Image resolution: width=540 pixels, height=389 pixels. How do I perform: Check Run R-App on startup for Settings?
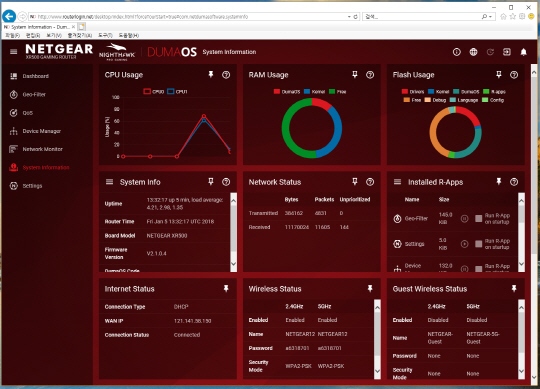coord(478,244)
